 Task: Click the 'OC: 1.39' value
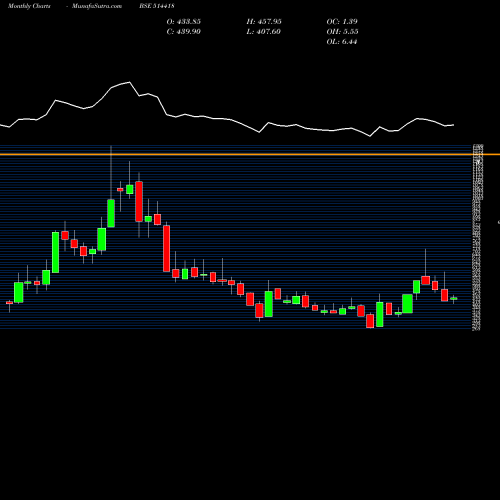tap(342, 22)
